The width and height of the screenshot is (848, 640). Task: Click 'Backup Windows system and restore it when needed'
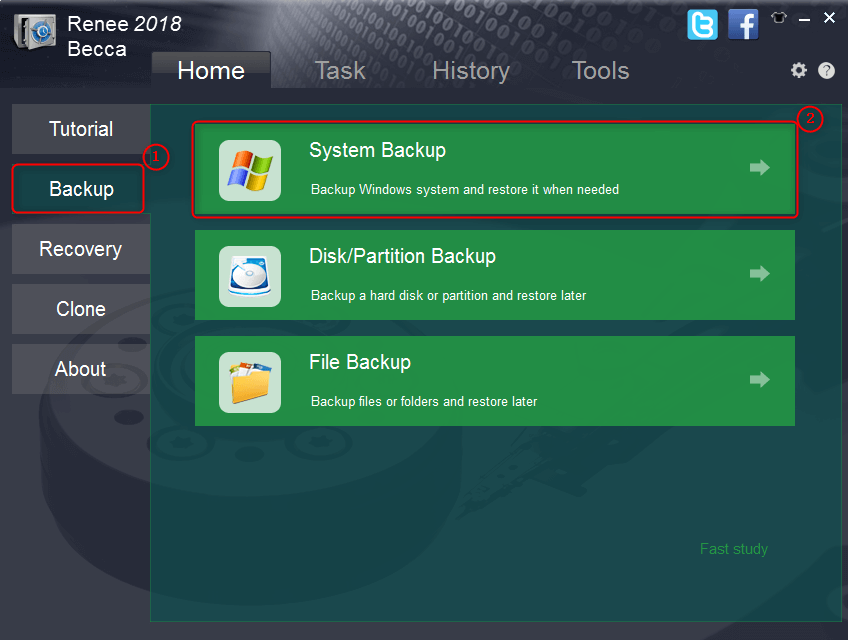(x=465, y=190)
